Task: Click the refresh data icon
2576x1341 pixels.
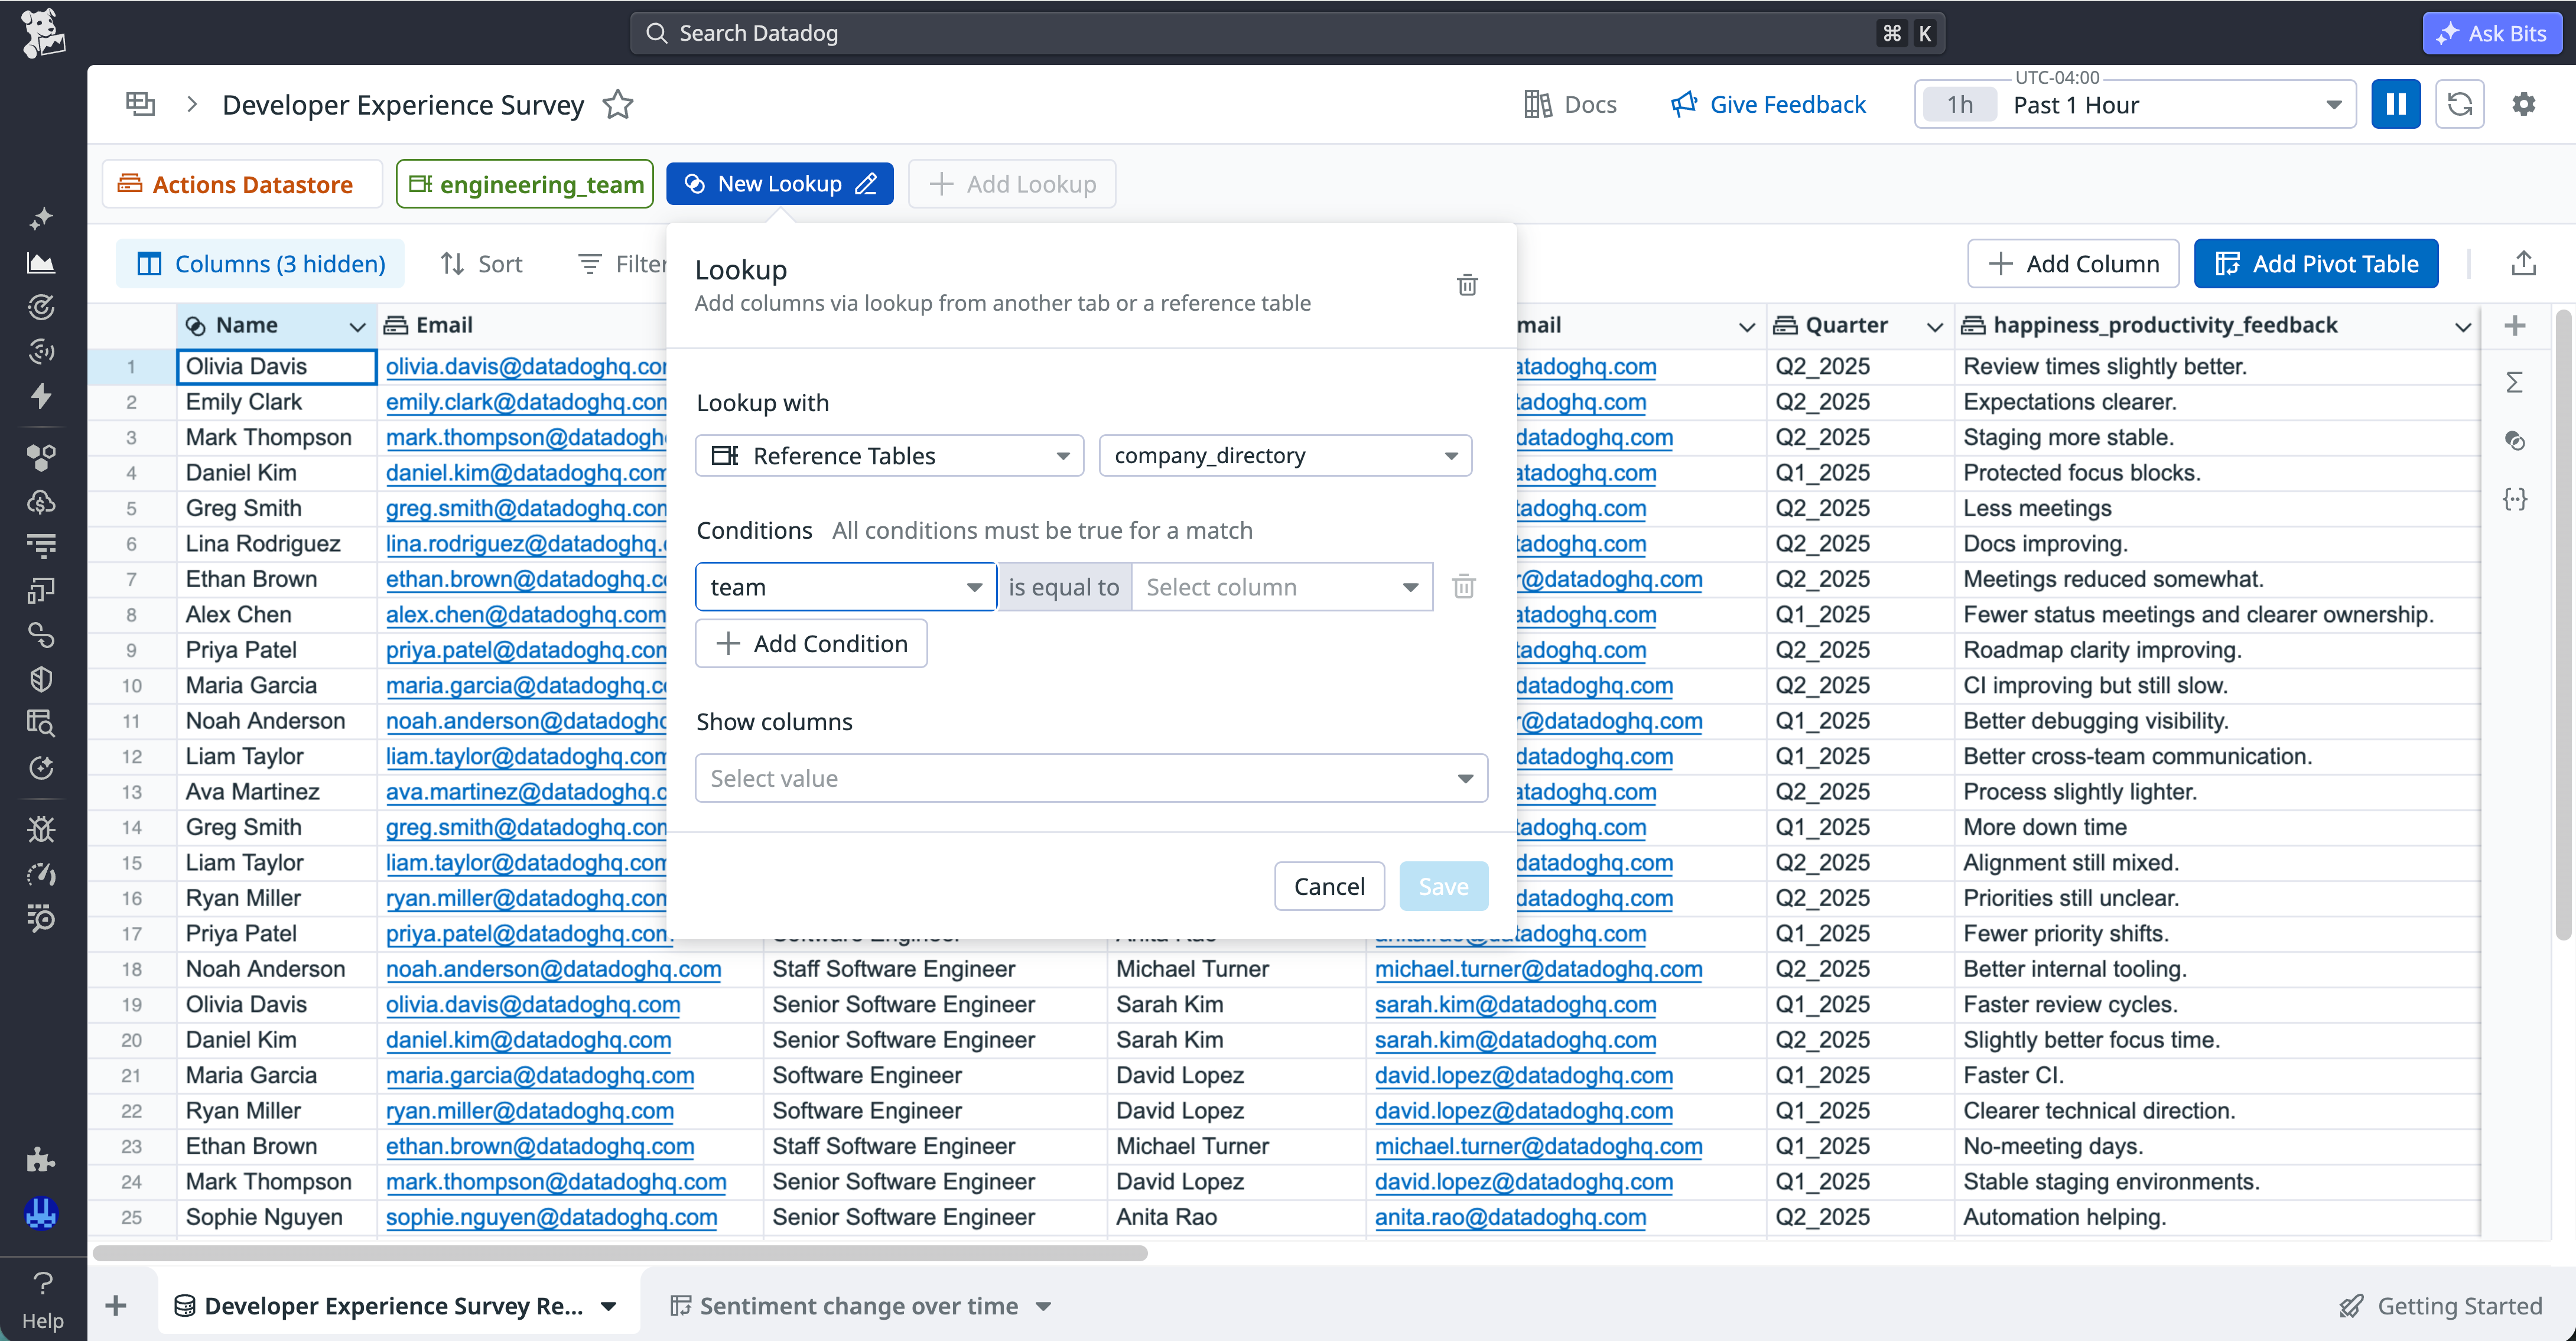Action: pos(2459,105)
